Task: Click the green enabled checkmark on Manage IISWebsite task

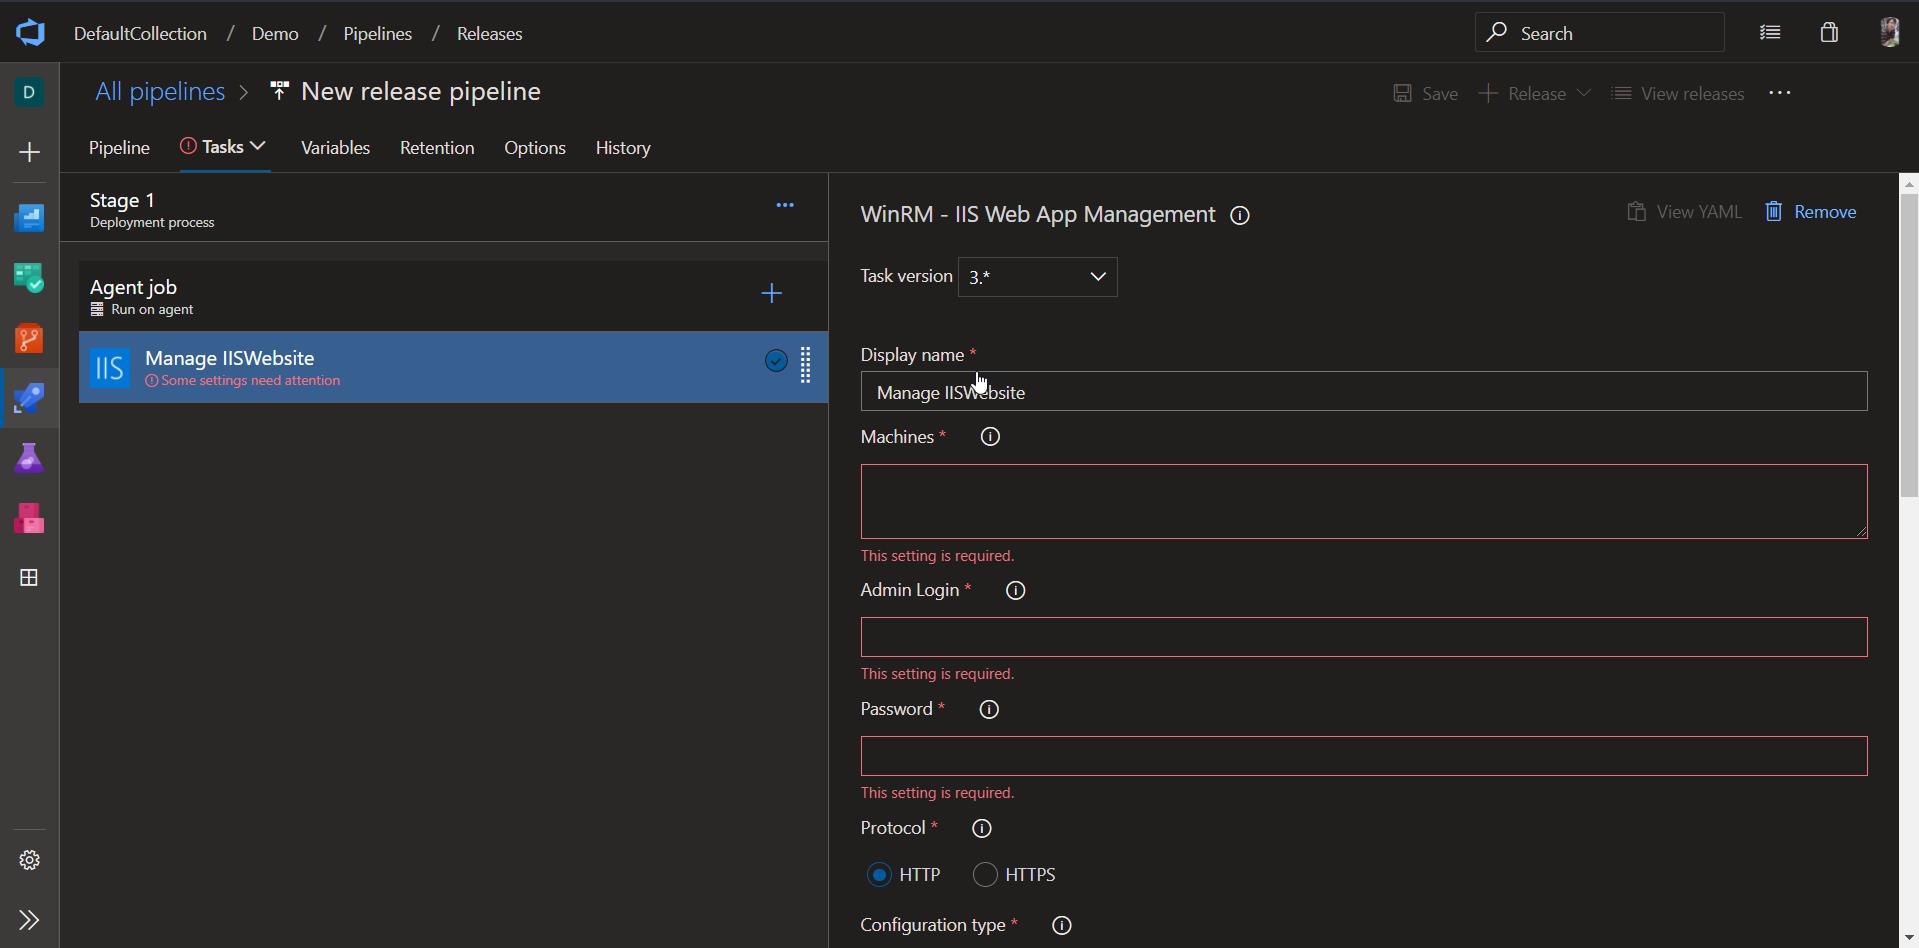Action: pos(777,361)
